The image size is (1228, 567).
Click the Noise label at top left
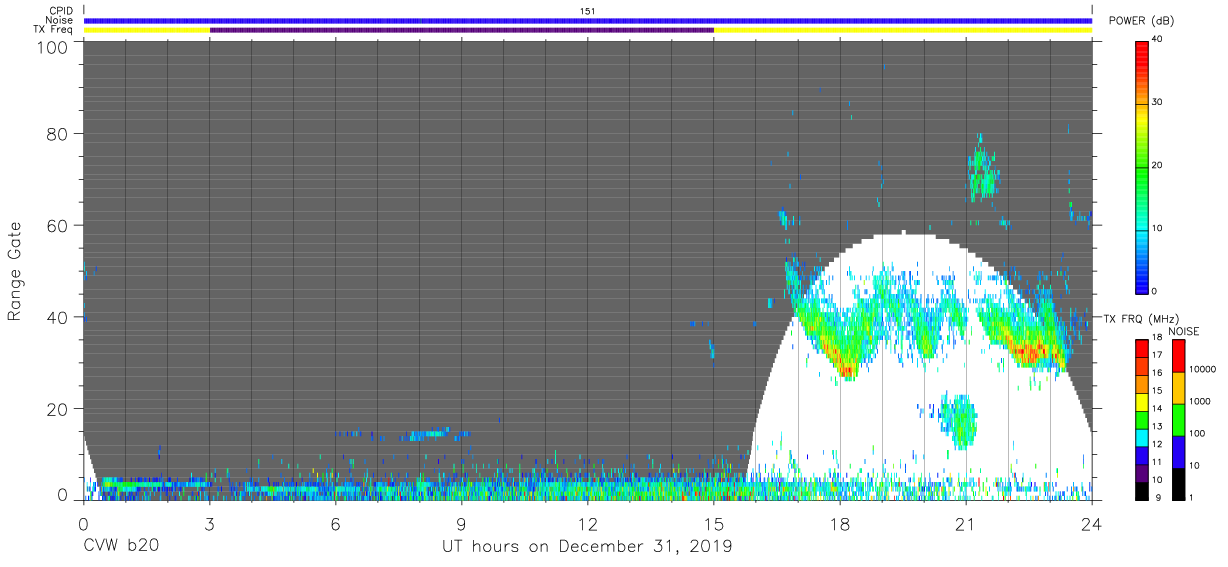59,20
